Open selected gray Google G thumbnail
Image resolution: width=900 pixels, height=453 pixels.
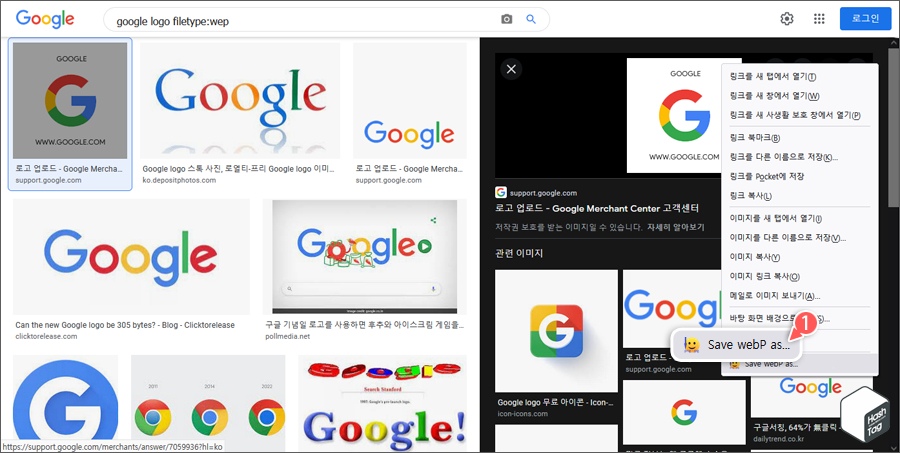pyautogui.click(x=70, y=100)
